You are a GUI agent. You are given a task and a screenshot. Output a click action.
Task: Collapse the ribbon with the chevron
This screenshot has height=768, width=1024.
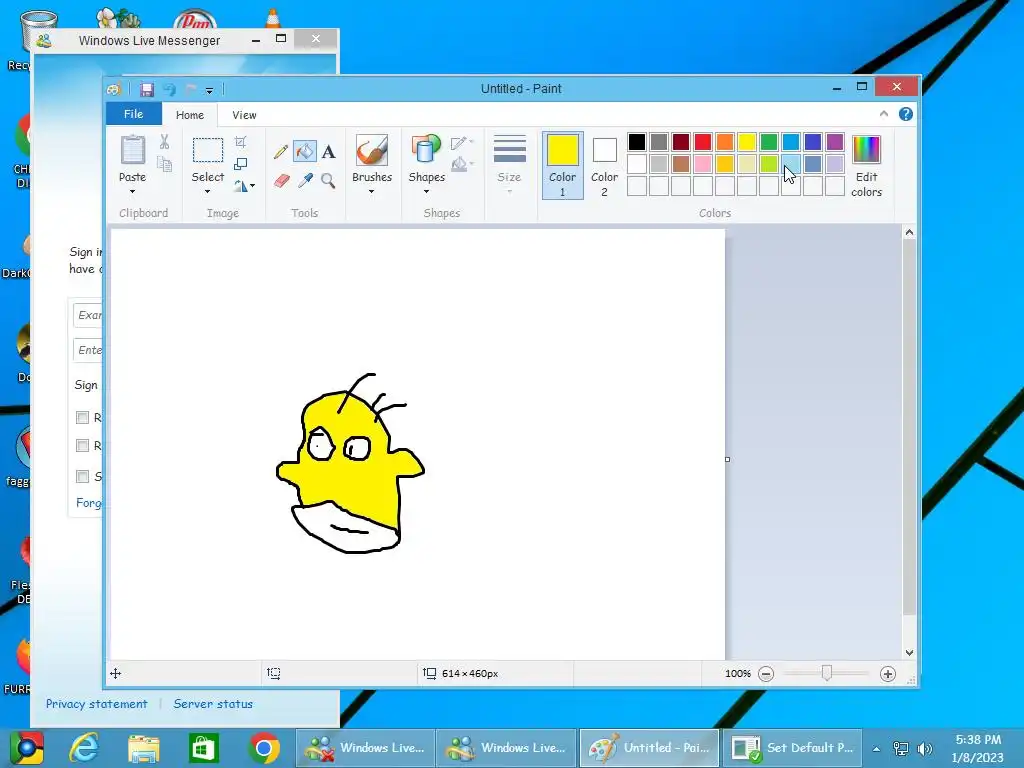(x=884, y=114)
